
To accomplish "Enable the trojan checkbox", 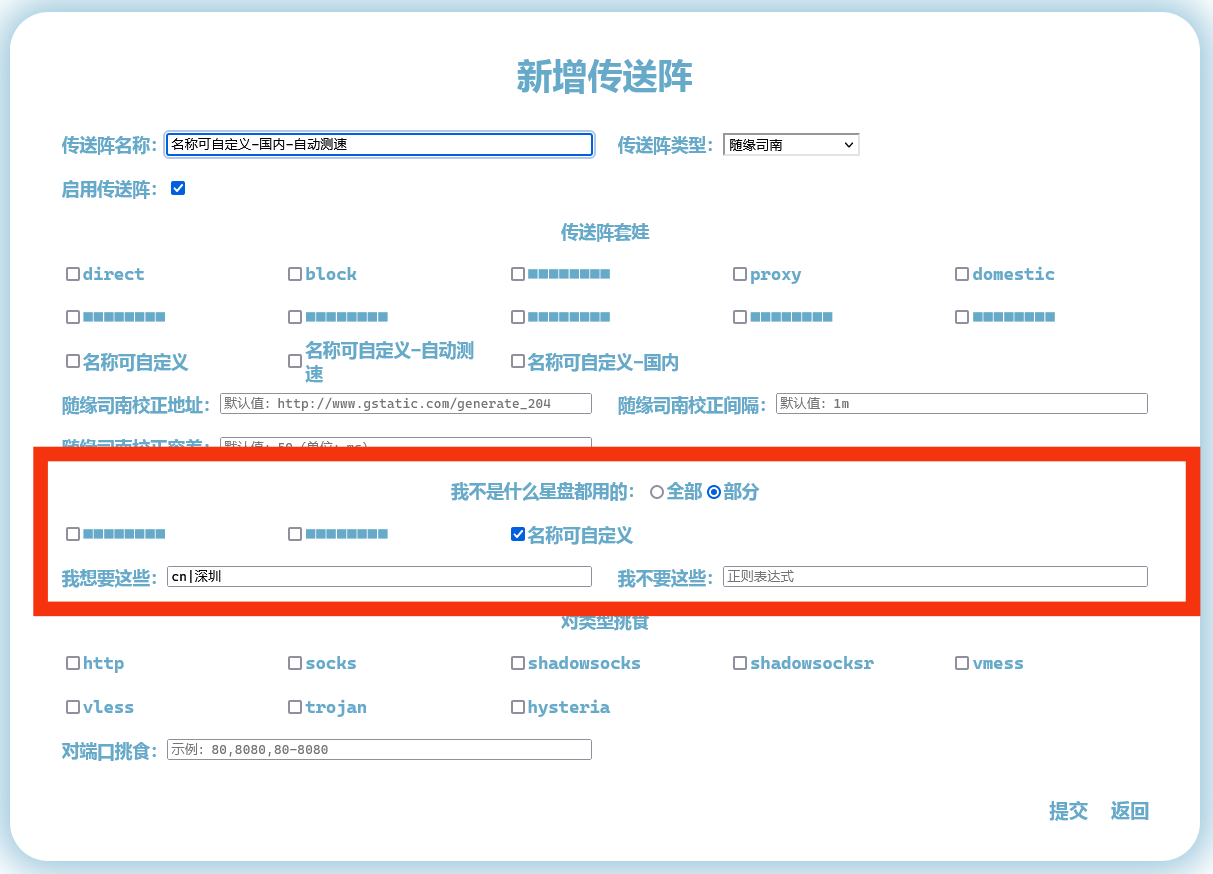I will [x=295, y=707].
